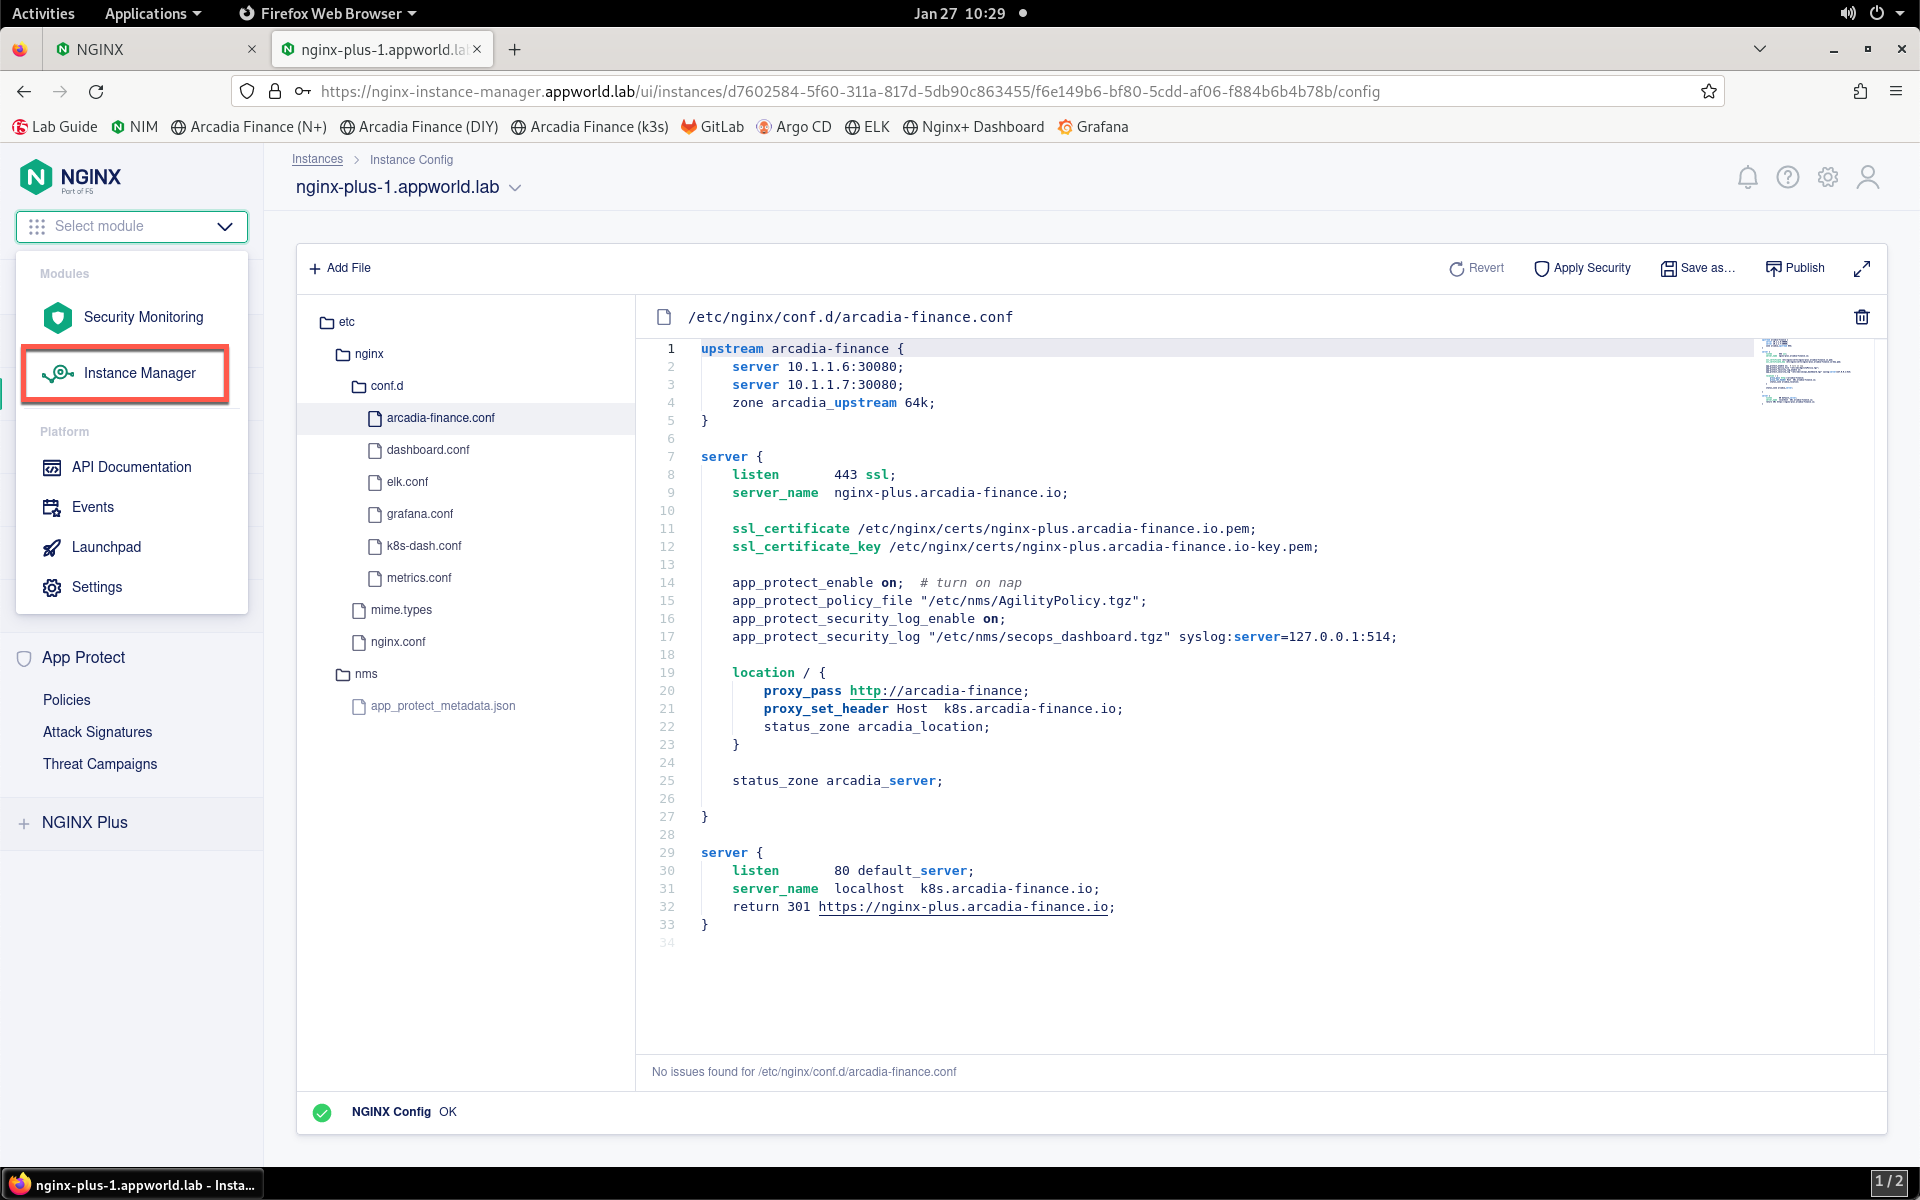The image size is (1920, 1200).
Task: Open Activities overview
Action: pos(43,13)
